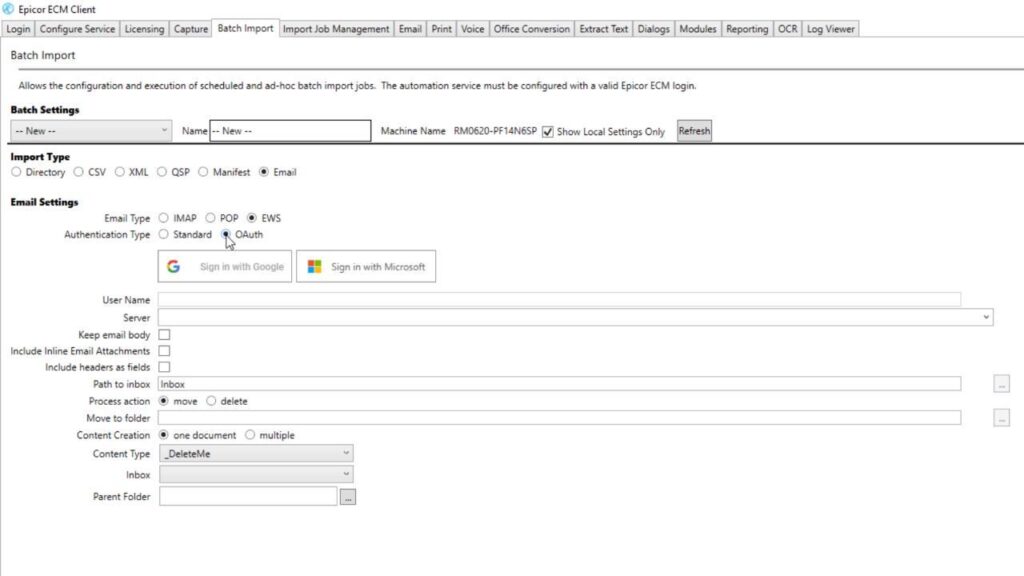
Task: Toggle Show Local Settings Only checkbox
Action: (547, 131)
